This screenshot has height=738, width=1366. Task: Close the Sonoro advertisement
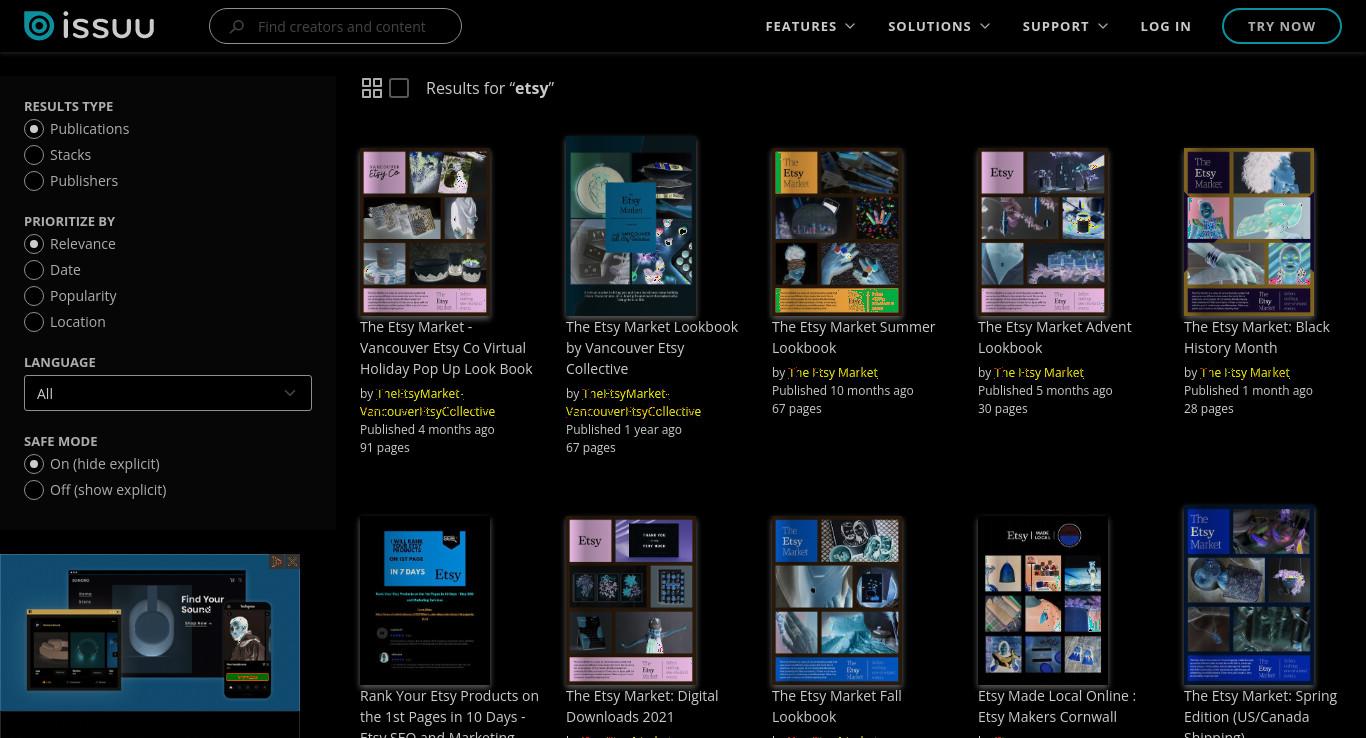pos(292,562)
